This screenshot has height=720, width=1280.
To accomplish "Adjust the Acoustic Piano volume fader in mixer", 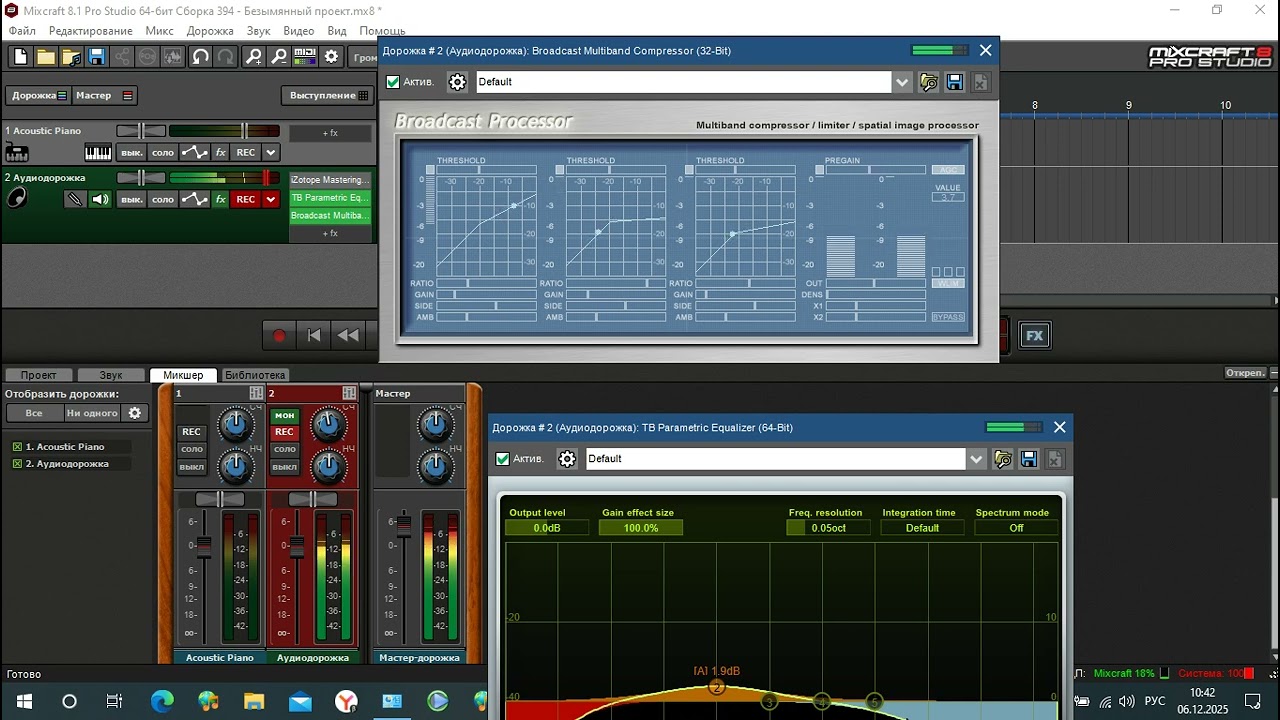I will (x=204, y=546).
